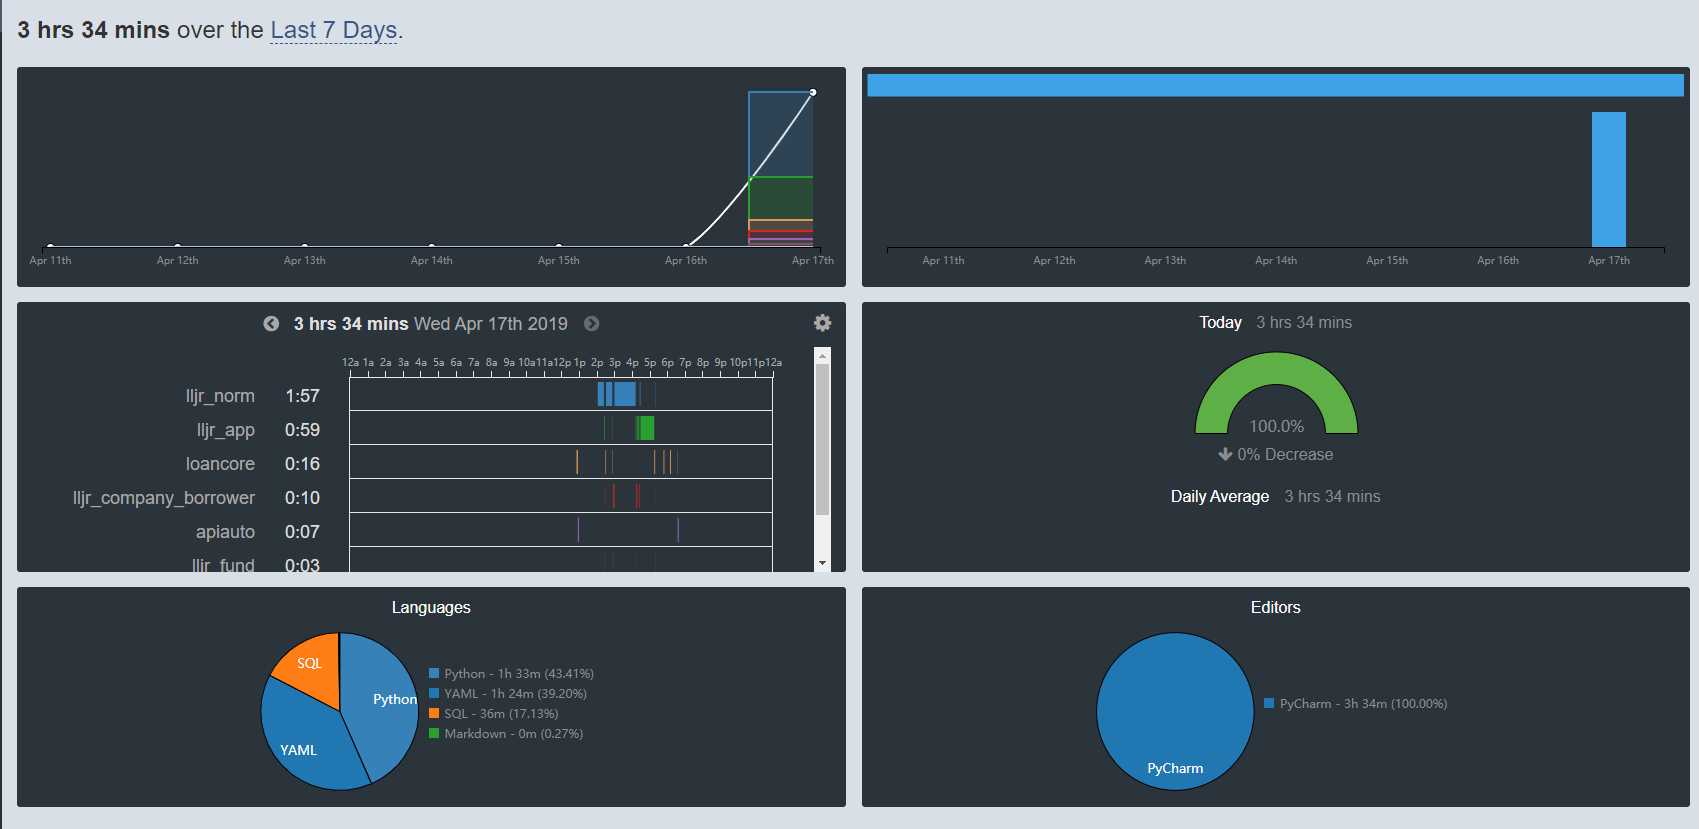Click the Today label in gauge panel

coord(1220,322)
